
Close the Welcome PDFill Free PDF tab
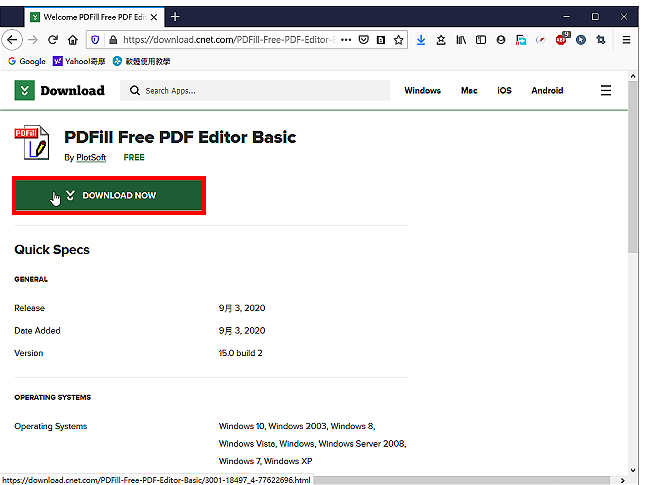tap(154, 17)
